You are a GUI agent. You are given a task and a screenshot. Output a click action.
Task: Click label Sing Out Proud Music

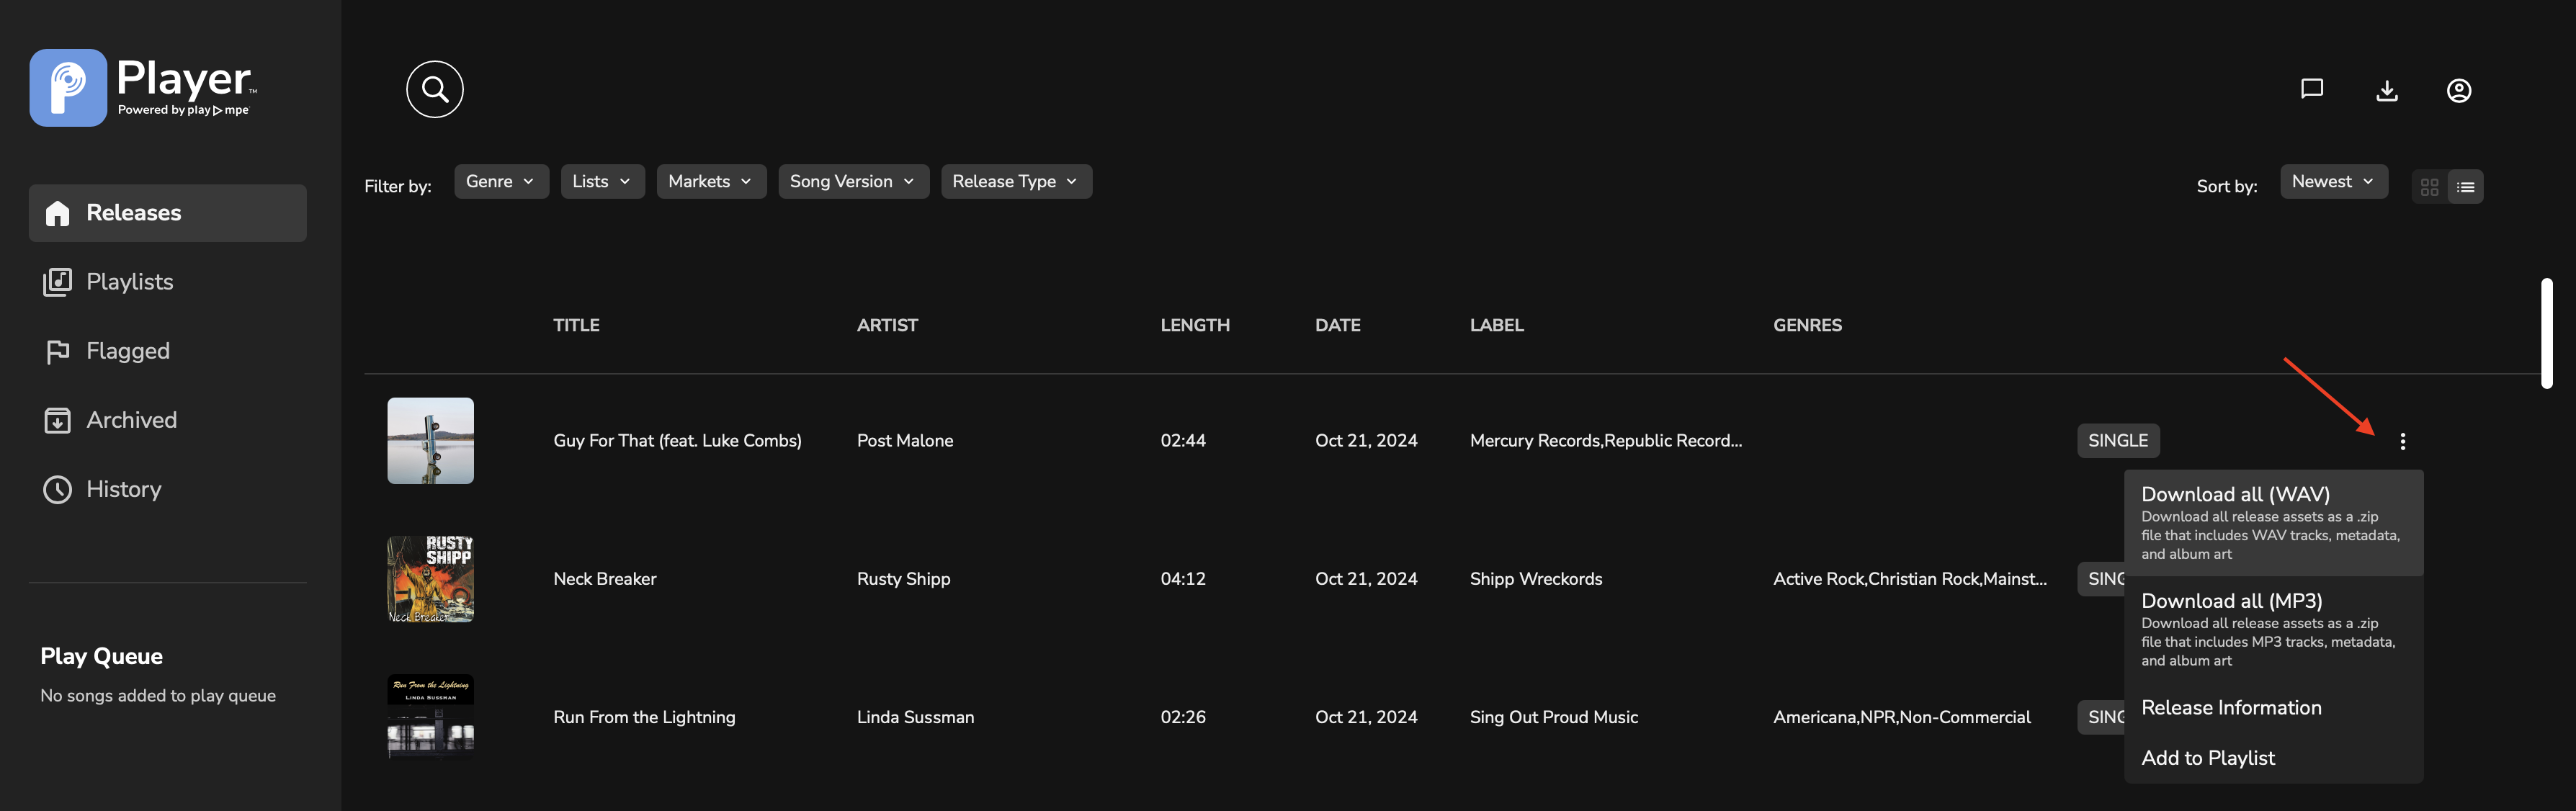pos(1553,717)
